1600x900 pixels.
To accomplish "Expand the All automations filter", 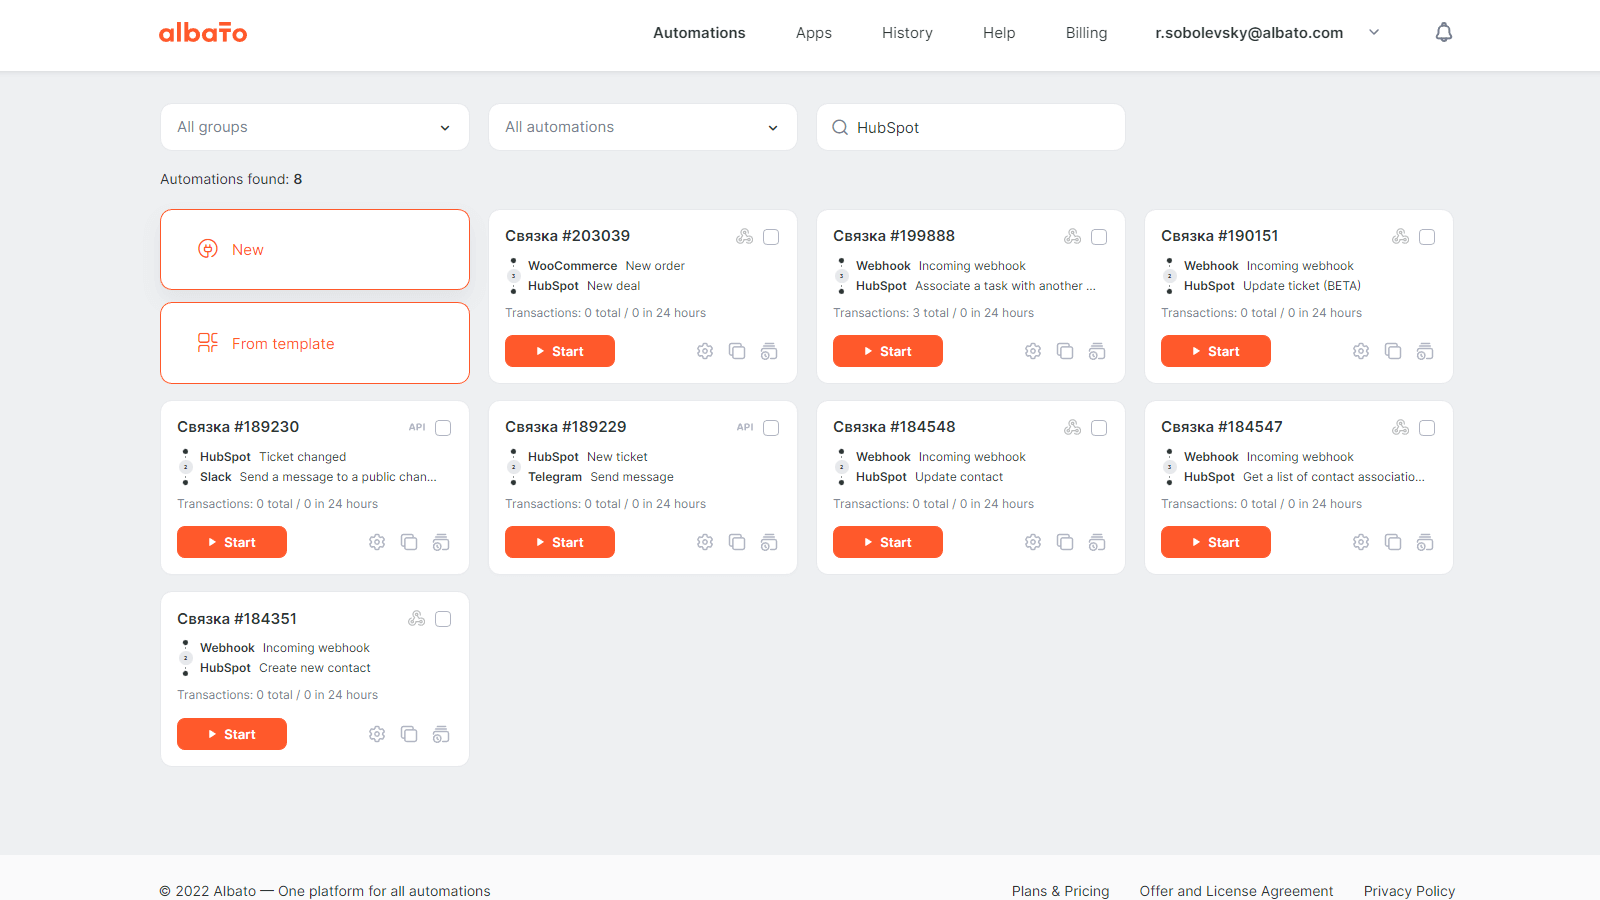I will [642, 127].
